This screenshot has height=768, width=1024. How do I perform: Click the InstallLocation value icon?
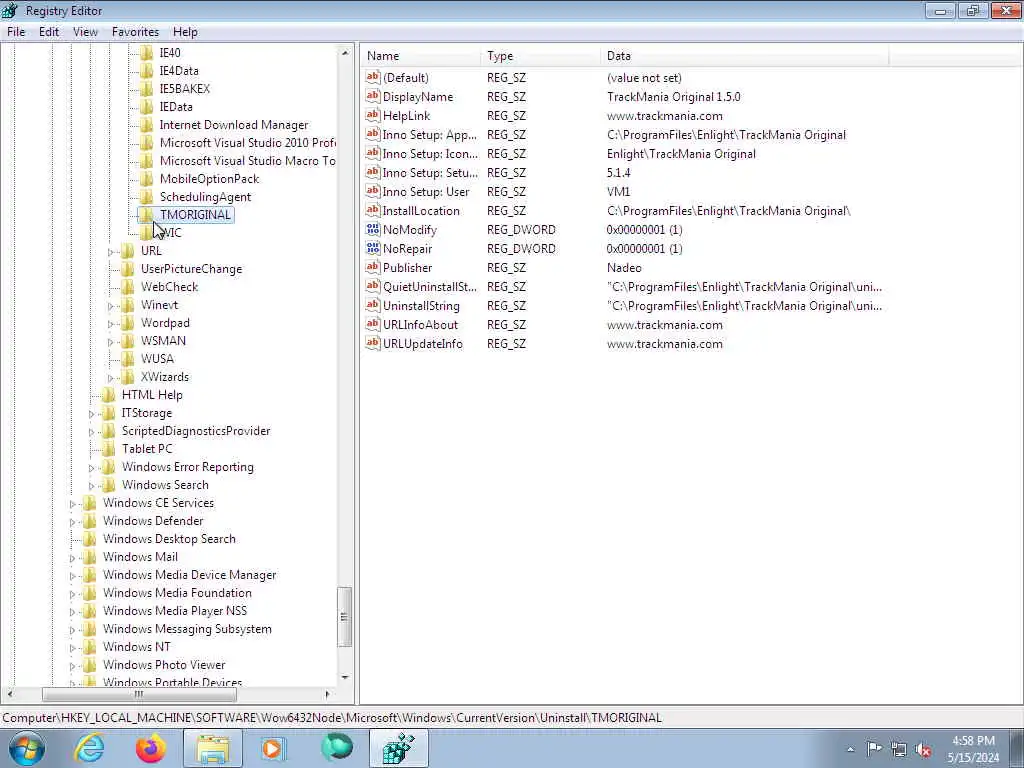point(373,210)
